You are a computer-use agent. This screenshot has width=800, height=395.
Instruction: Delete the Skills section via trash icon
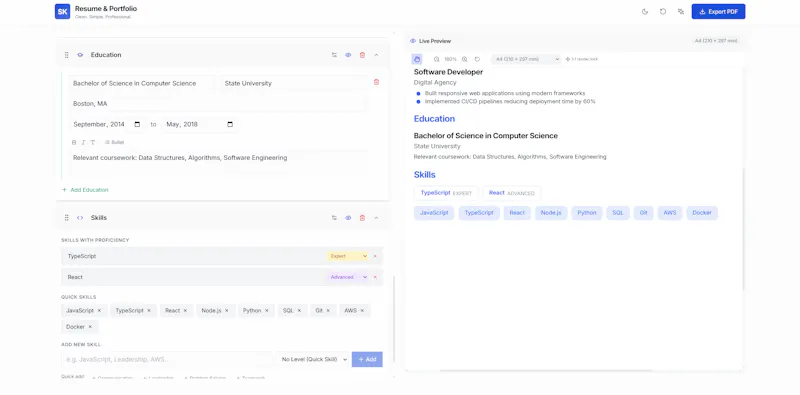click(x=362, y=217)
